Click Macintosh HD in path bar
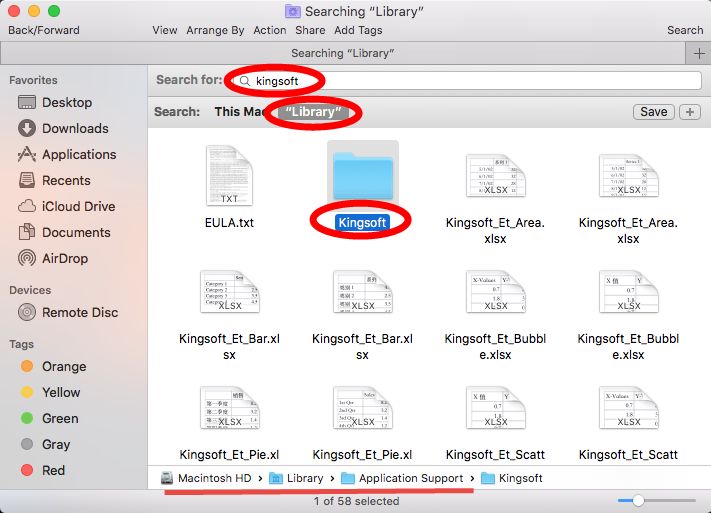Viewport: 711px width, 513px height. point(206,478)
